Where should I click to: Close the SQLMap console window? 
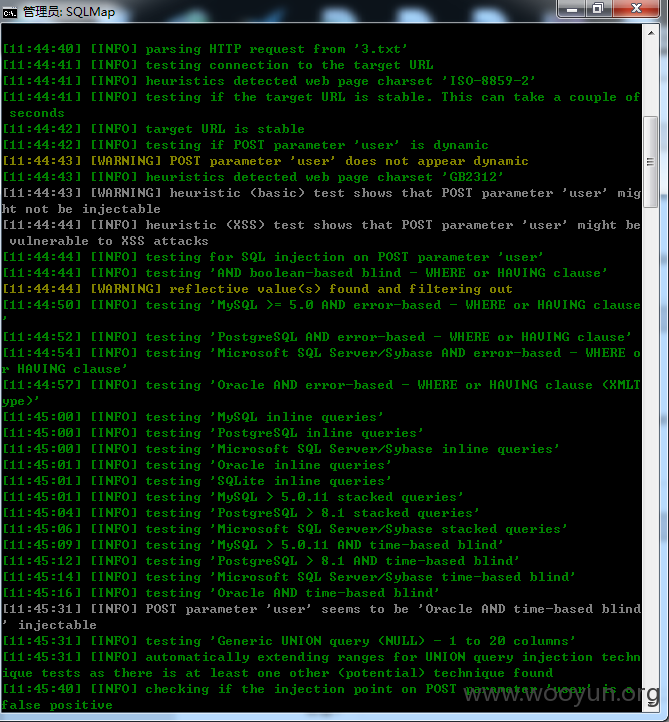pyautogui.click(x=636, y=9)
